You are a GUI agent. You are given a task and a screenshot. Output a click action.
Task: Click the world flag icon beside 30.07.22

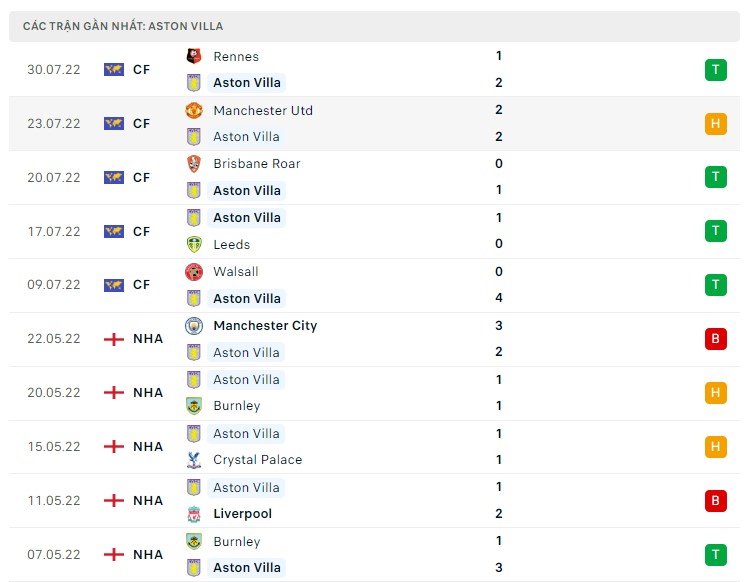point(114,70)
